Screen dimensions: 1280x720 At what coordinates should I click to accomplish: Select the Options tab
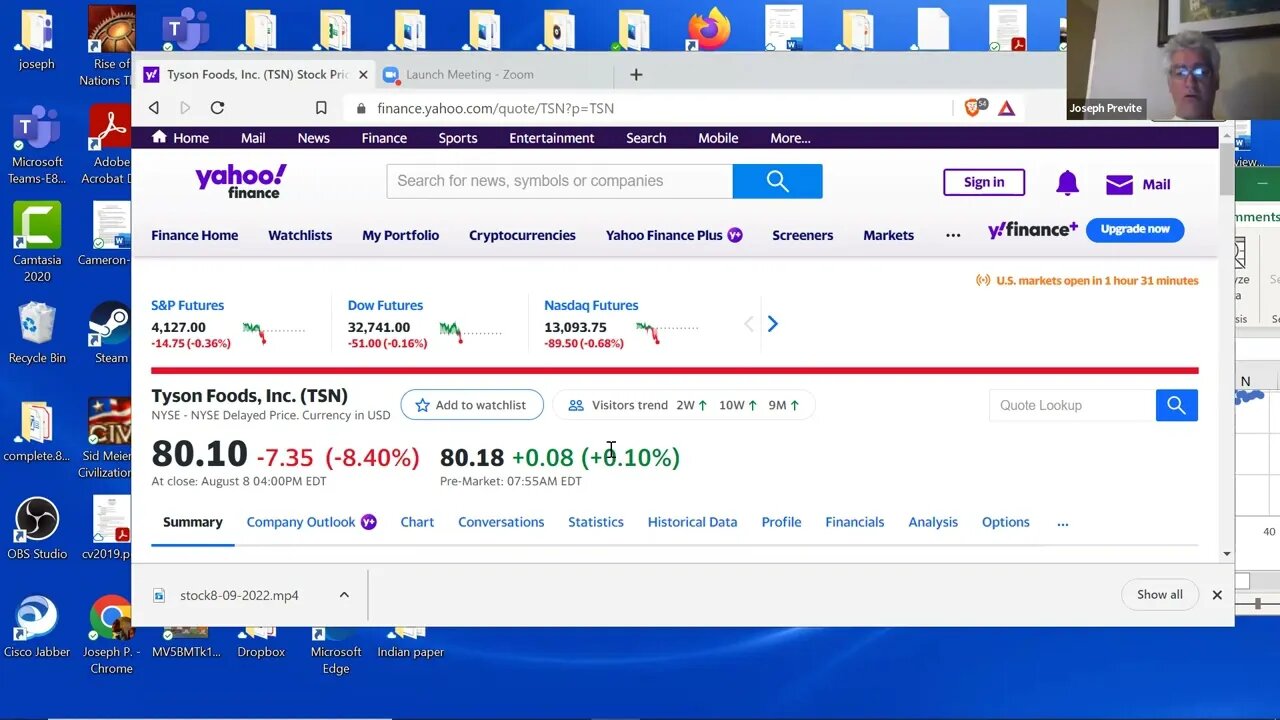(x=1006, y=522)
